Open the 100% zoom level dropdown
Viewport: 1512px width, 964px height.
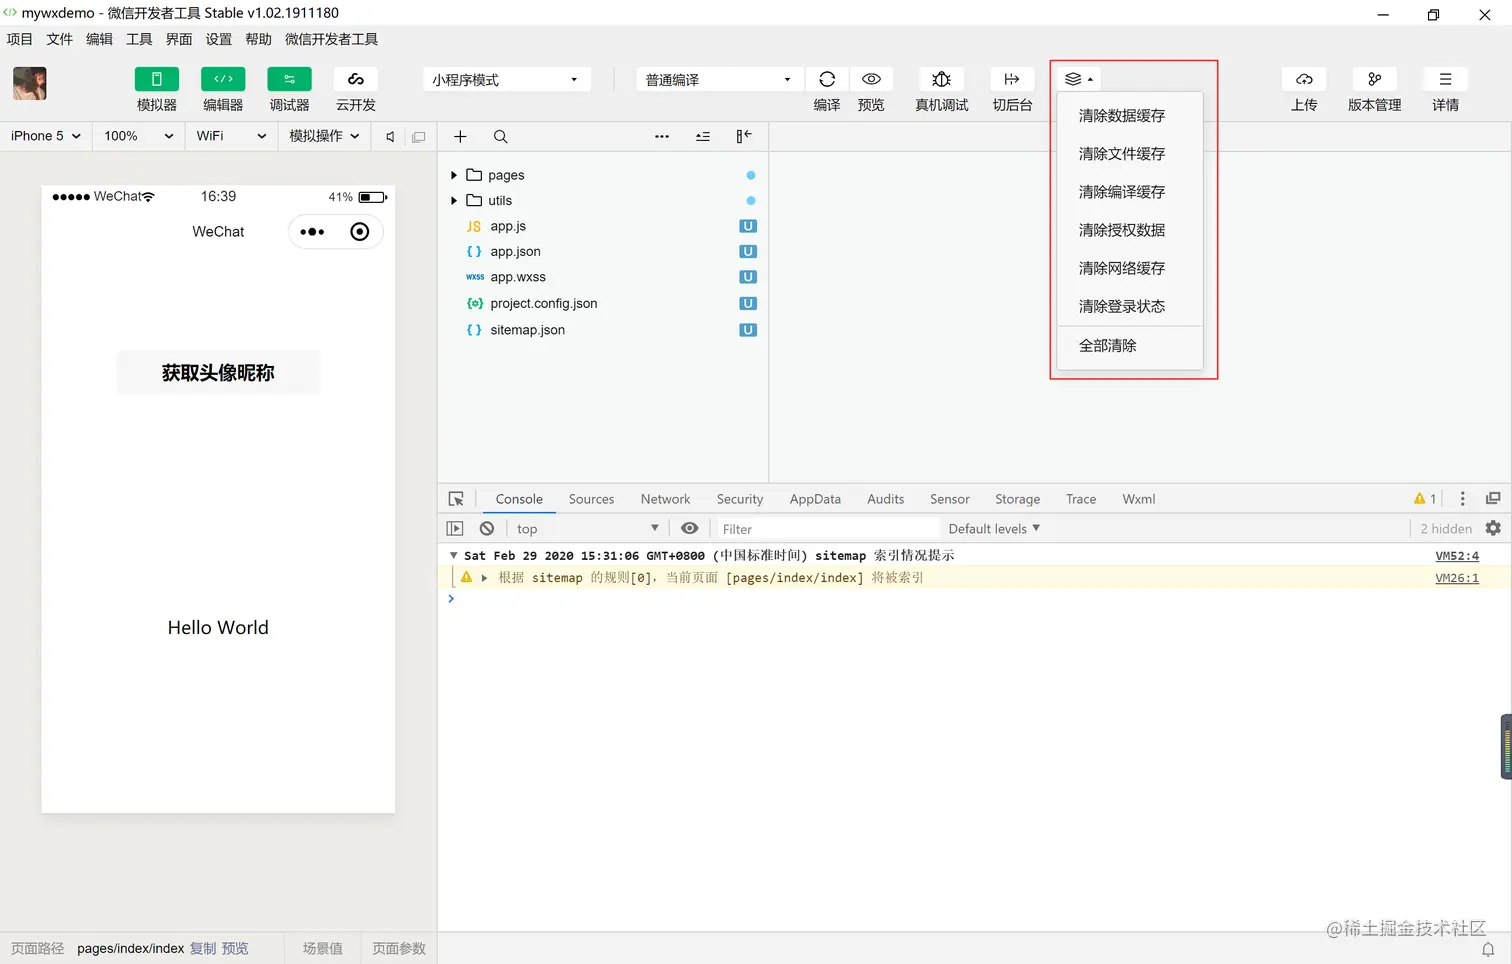pyautogui.click(x=139, y=136)
